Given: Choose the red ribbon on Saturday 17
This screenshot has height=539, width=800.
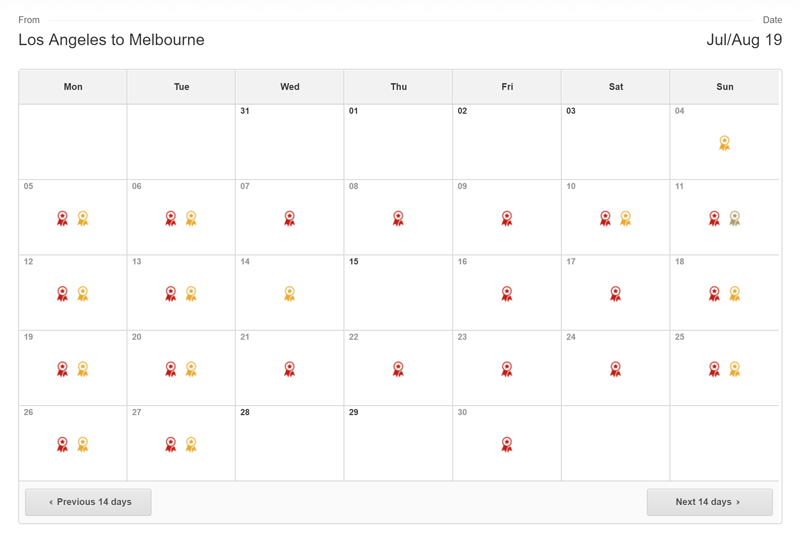Looking at the screenshot, I should point(615,293).
